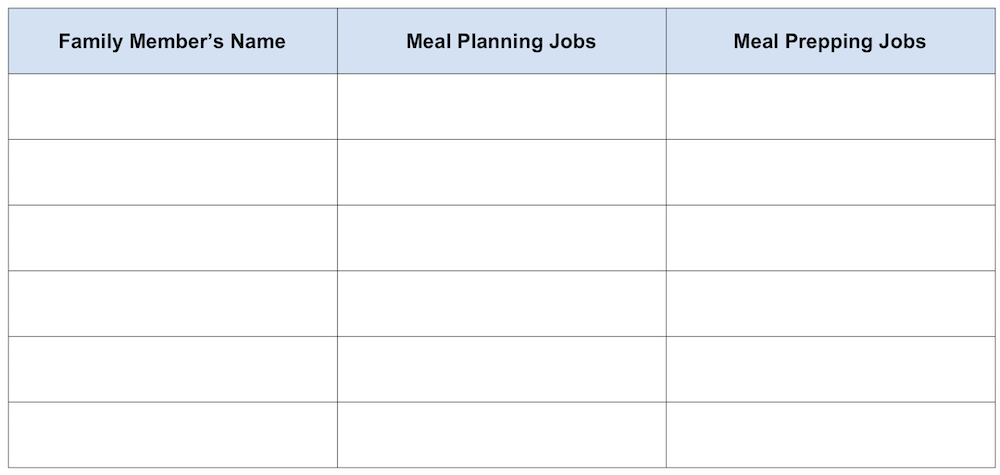Select fourth row cell under Family Member's Name
This screenshot has width=1000, height=475.
pyautogui.click(x=172, y=304)
